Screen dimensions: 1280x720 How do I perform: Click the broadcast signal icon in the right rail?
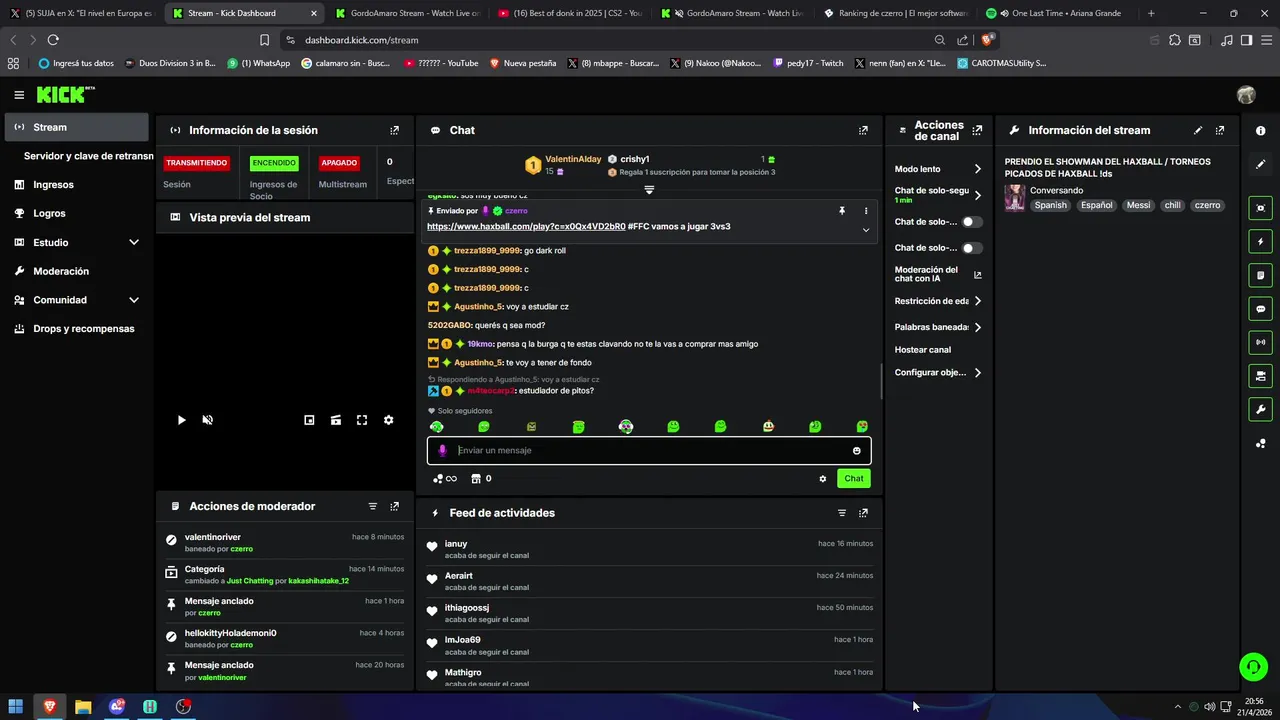(1261, 342)
